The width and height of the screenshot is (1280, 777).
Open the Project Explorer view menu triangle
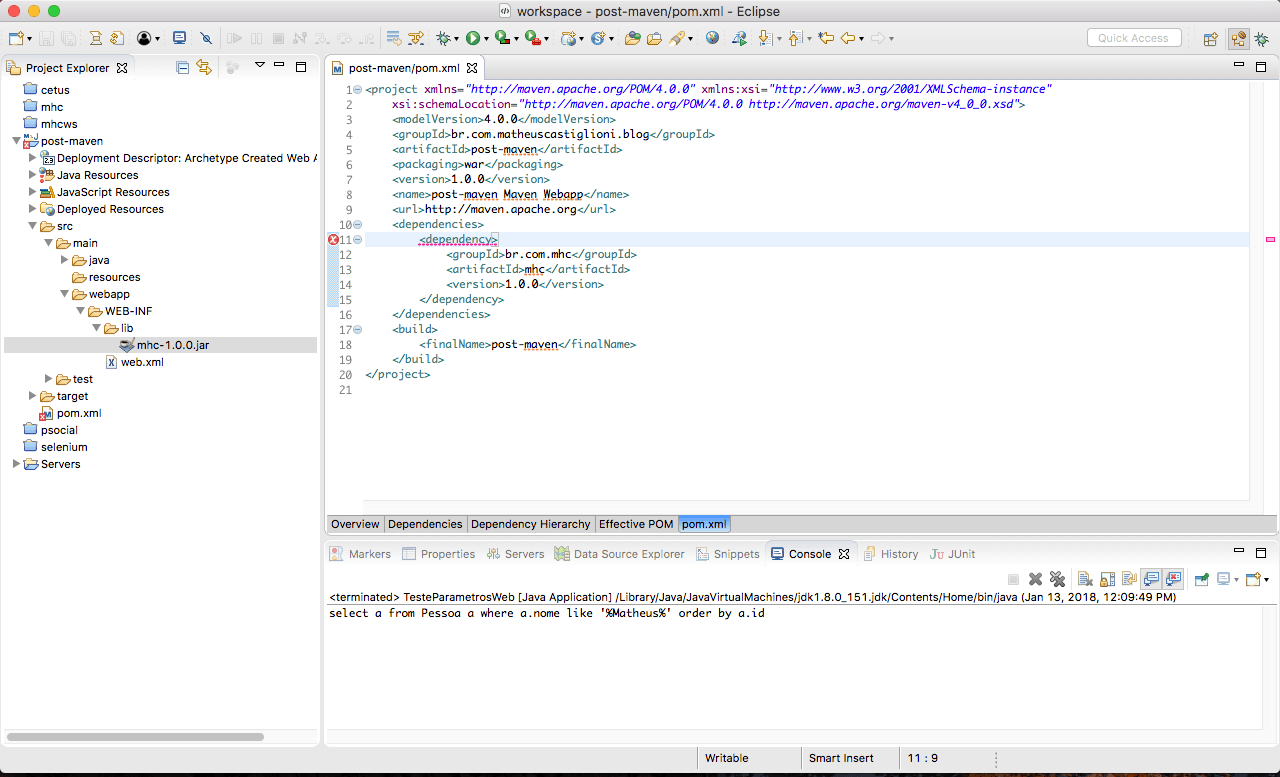point(259,65)
